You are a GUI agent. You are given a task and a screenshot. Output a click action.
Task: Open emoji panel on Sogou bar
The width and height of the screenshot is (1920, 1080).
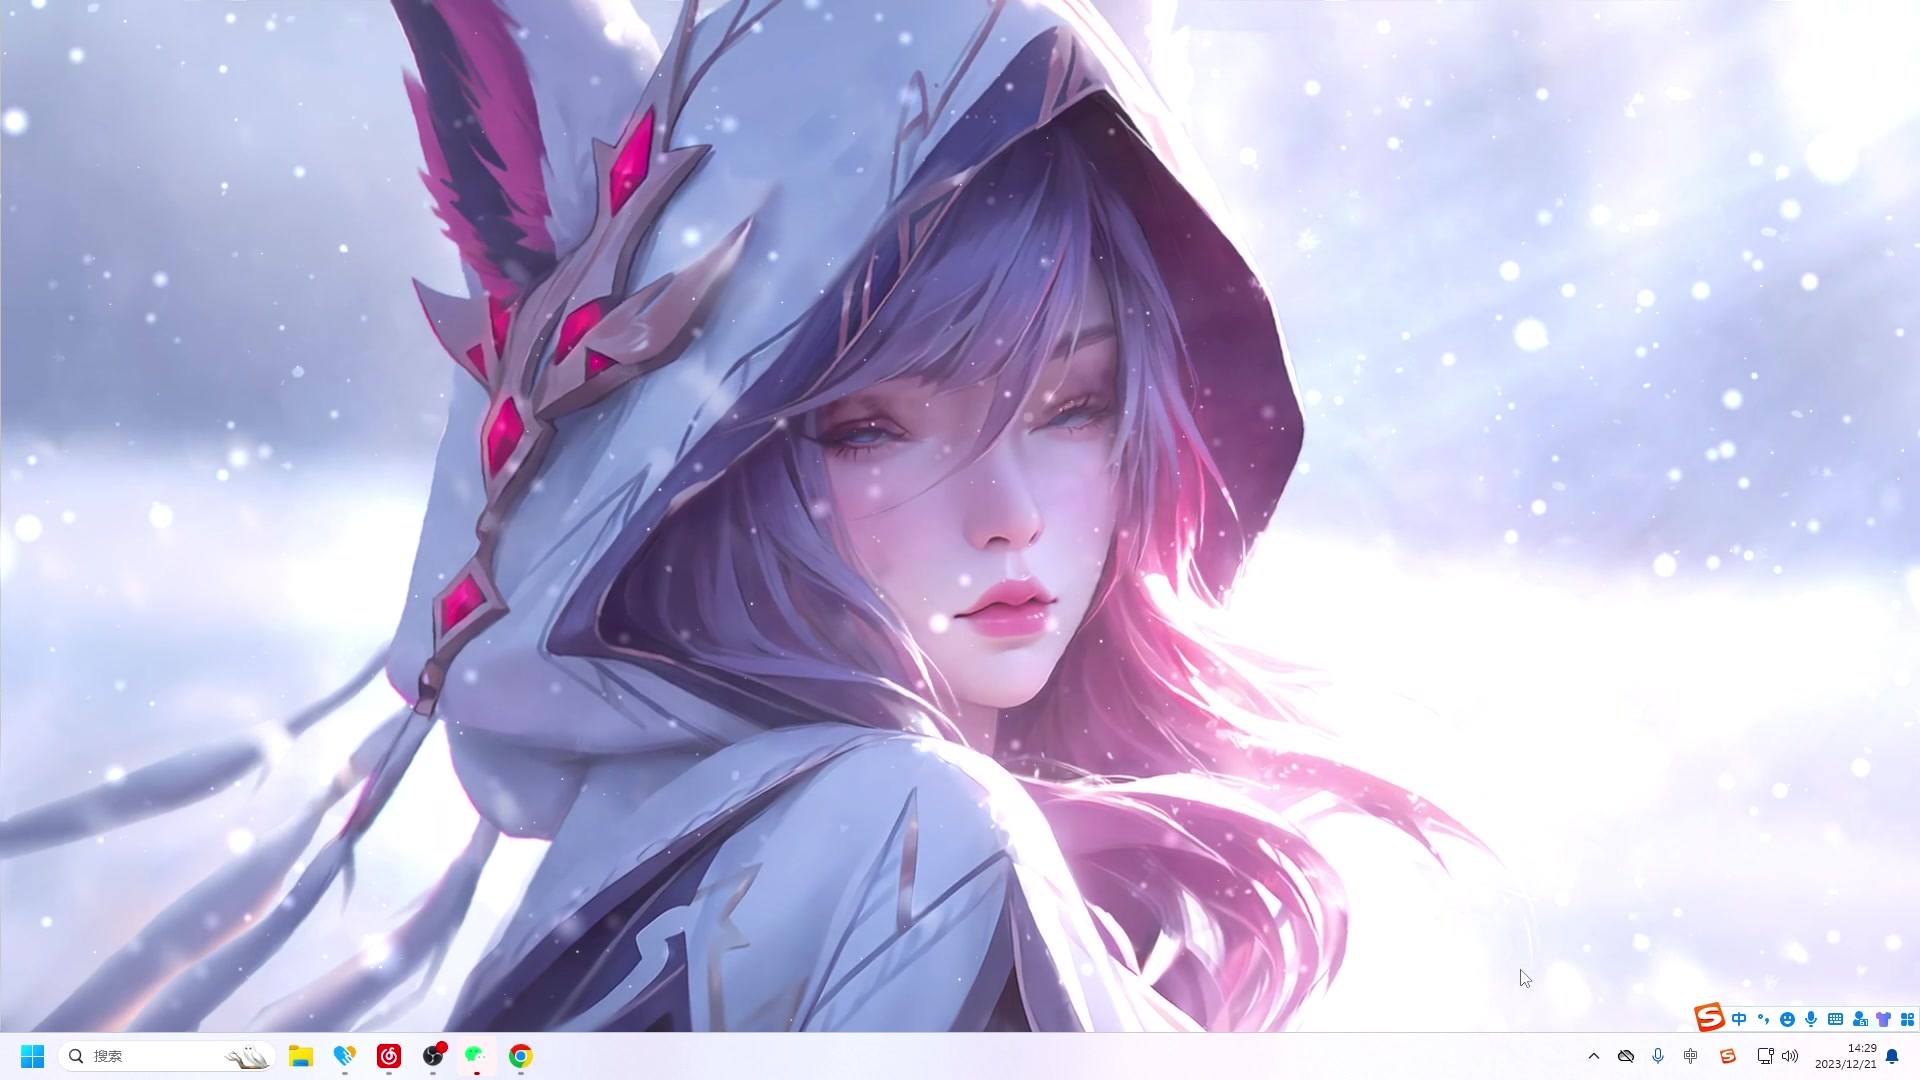coord(1787,1019)
